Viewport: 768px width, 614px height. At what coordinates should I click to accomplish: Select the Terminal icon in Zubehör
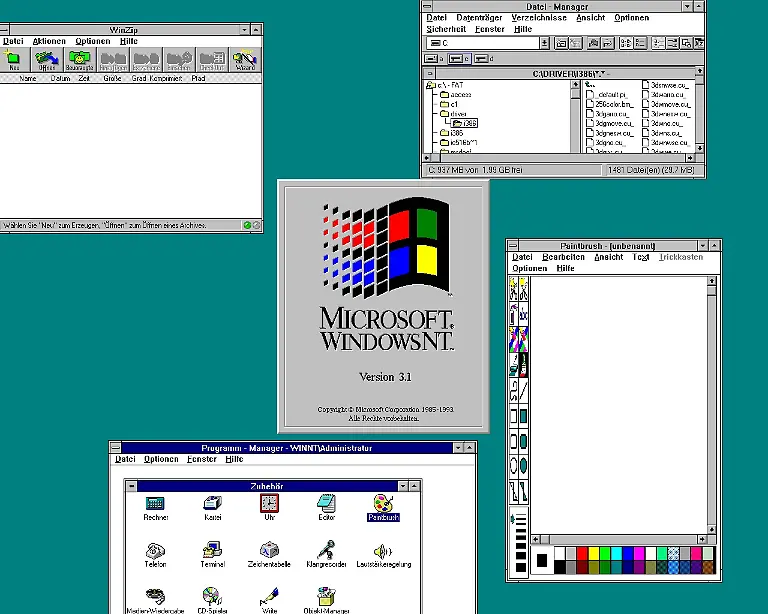tap(213, 555)
